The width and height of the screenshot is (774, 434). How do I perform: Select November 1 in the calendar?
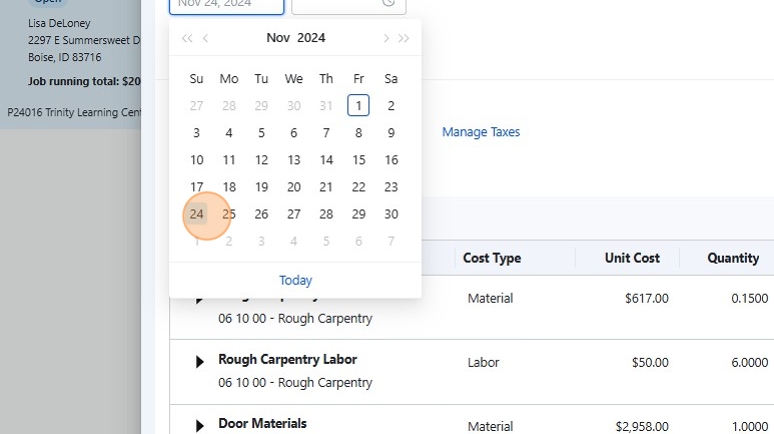pyautogui.click(x=359, y=105)
